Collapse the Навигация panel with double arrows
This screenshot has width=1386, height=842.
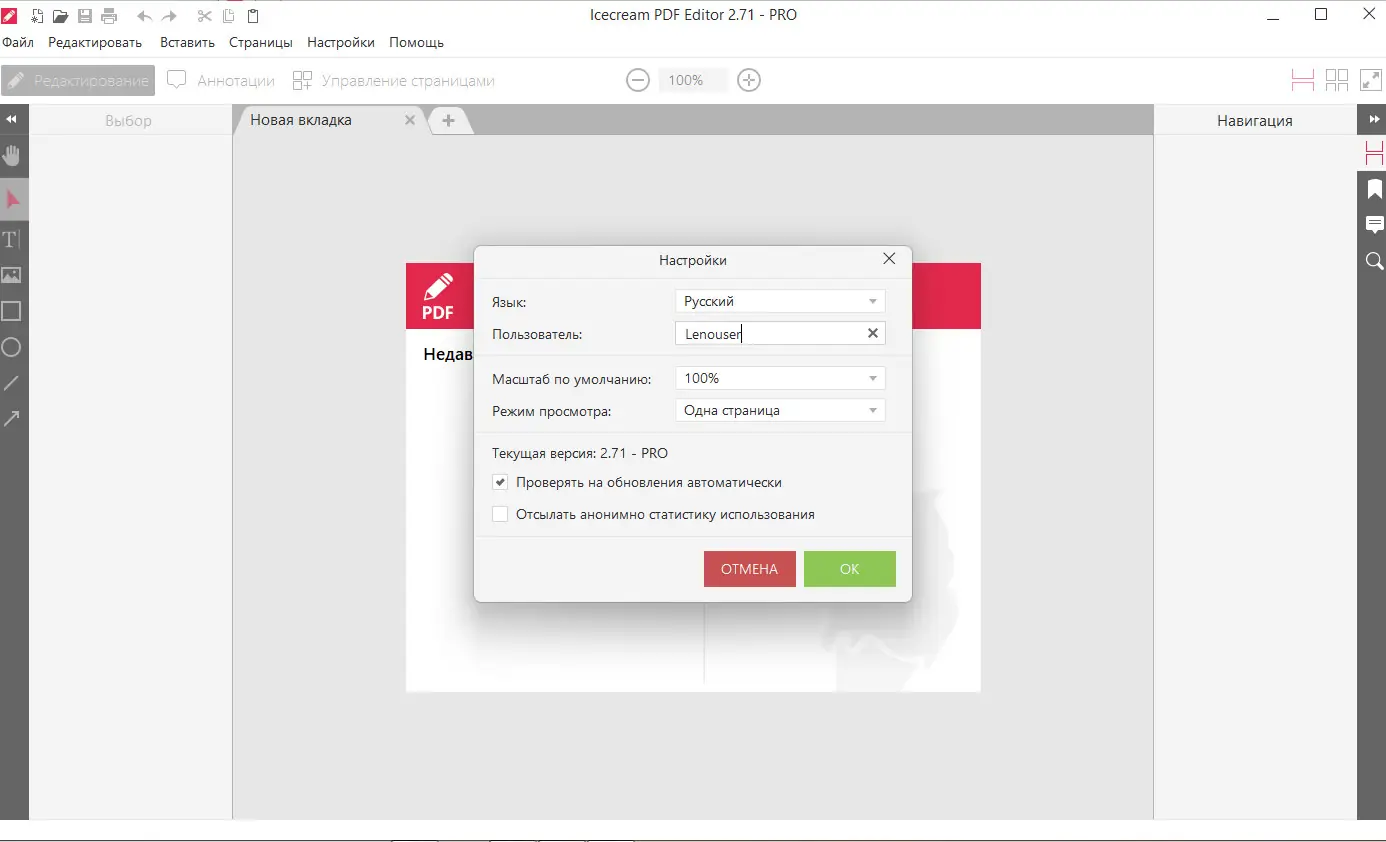click(x=1372, y=120)
